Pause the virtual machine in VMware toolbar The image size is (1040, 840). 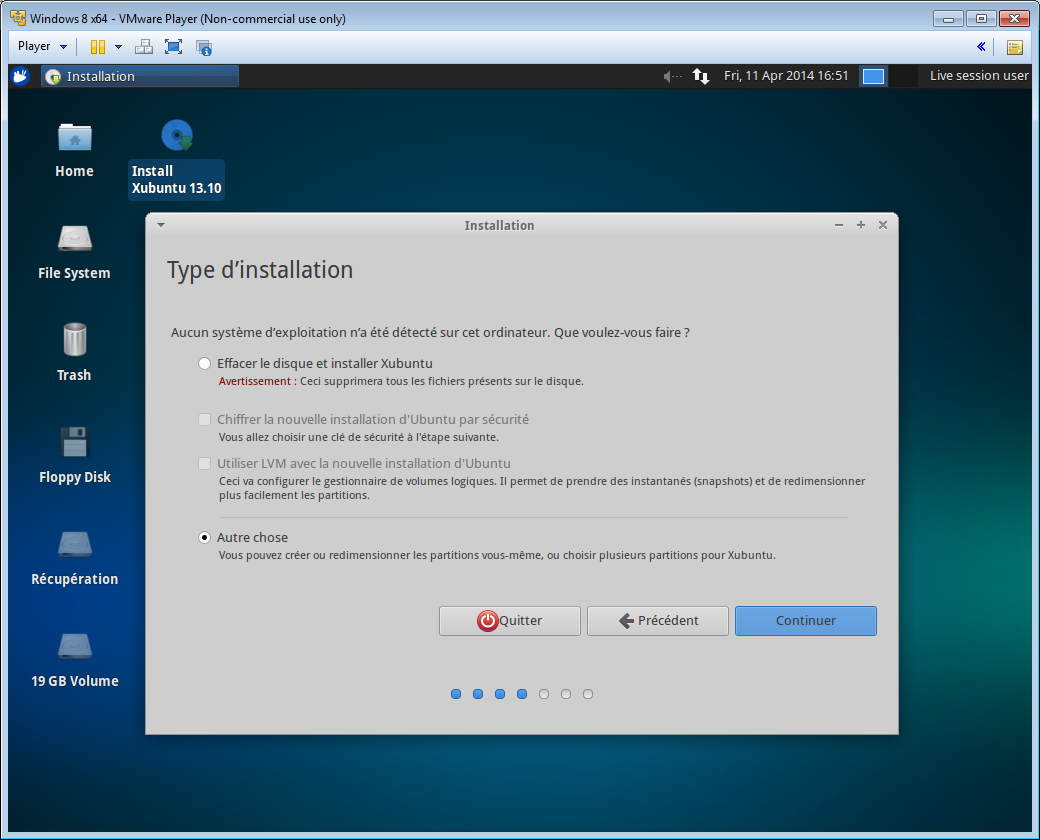[x=98, y=46]
